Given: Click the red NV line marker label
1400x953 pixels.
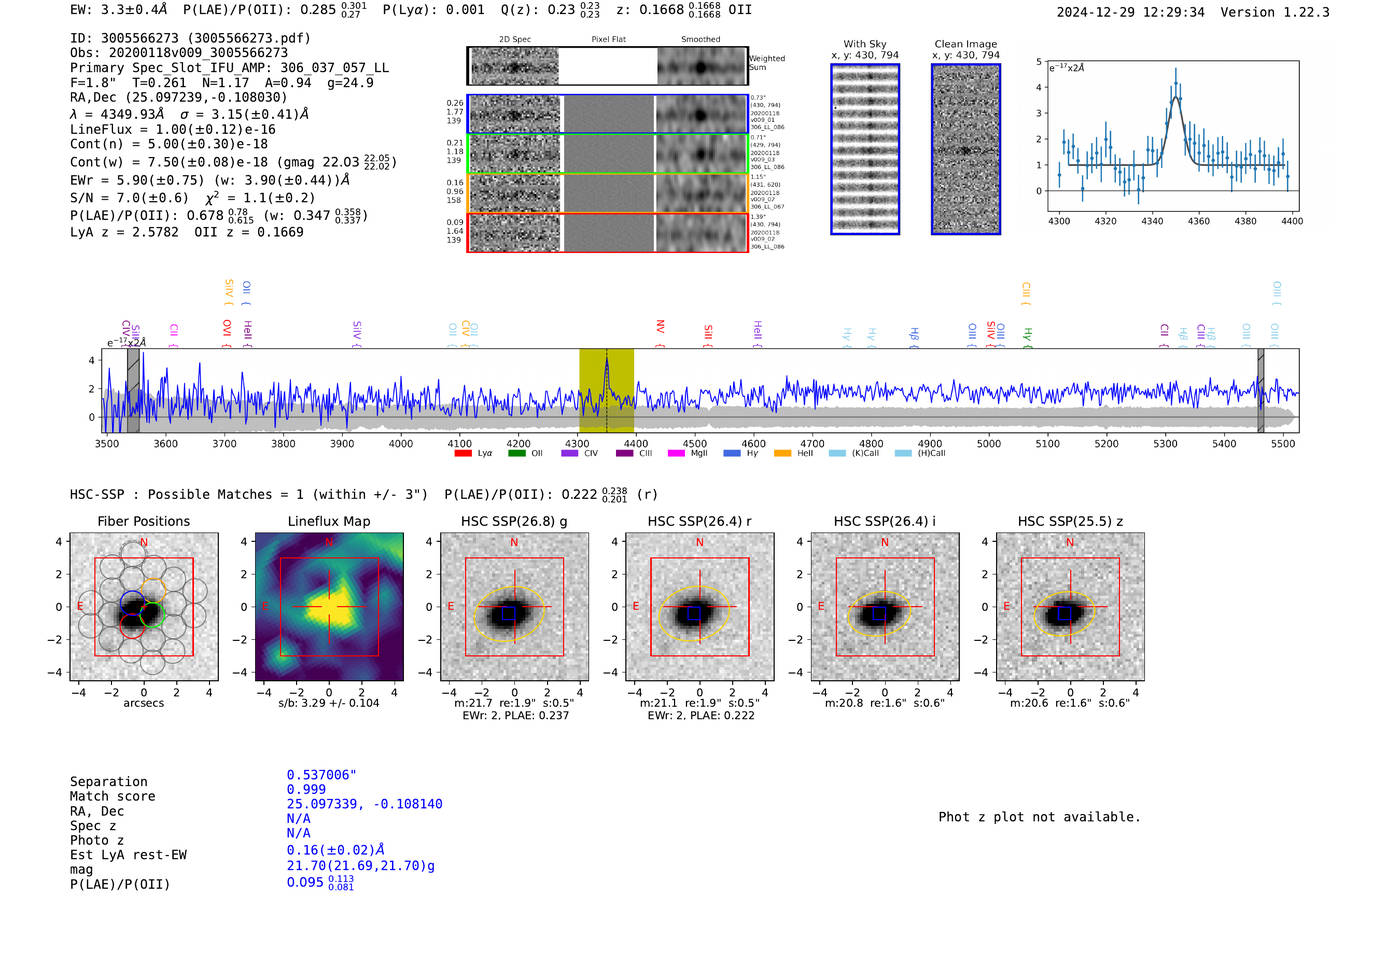Looking at the screenshot, I should tap(660, 326).
